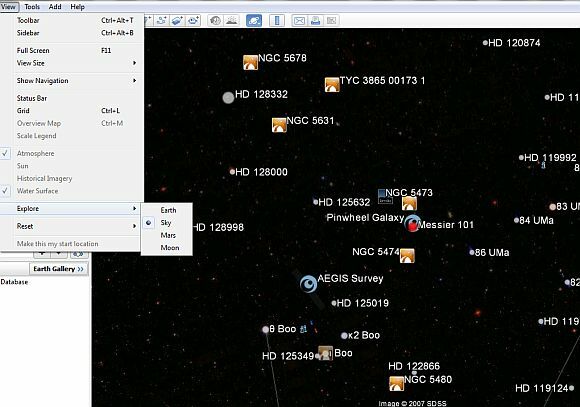Open the Tools menu

point(32,7)
